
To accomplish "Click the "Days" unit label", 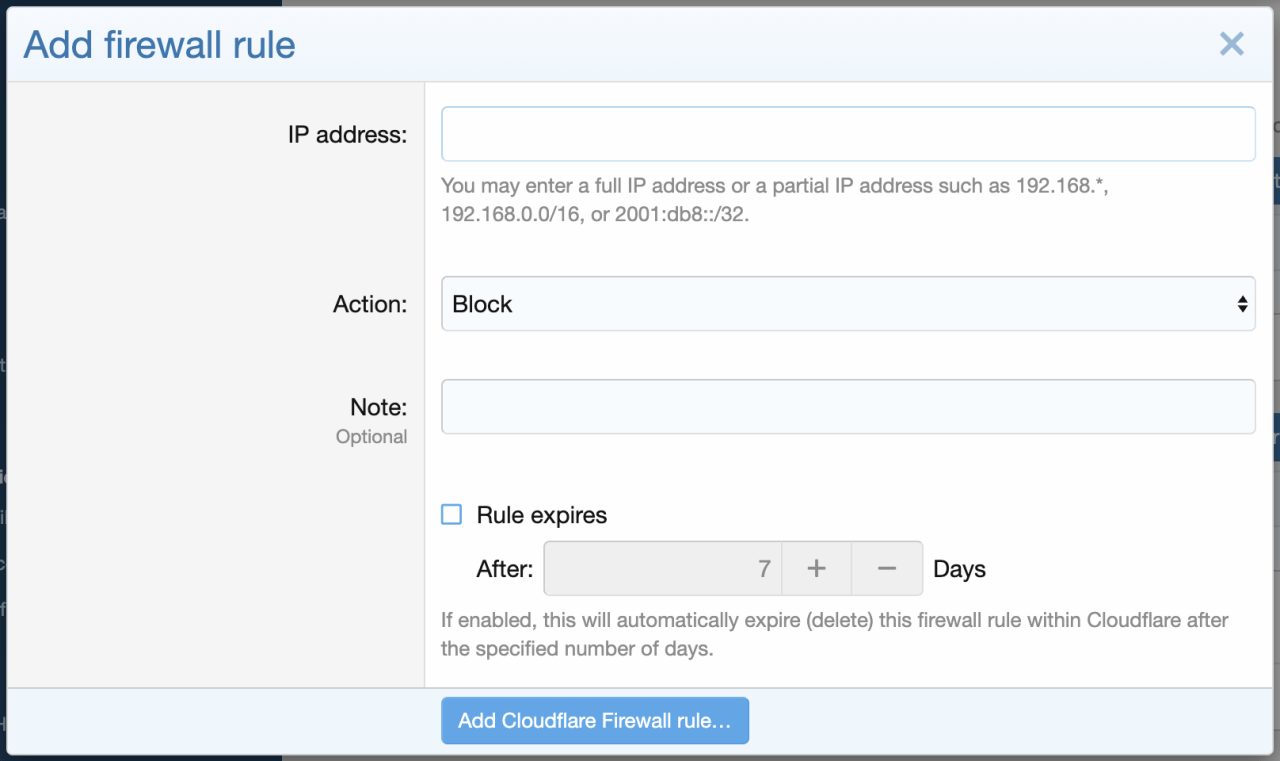I will [x=959, y=570].
